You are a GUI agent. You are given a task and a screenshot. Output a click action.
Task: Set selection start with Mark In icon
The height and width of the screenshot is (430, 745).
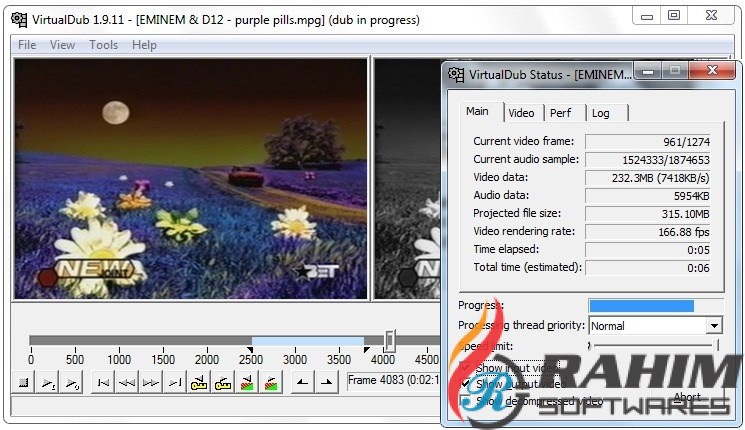pyautogui.click(x=302, y=382)
